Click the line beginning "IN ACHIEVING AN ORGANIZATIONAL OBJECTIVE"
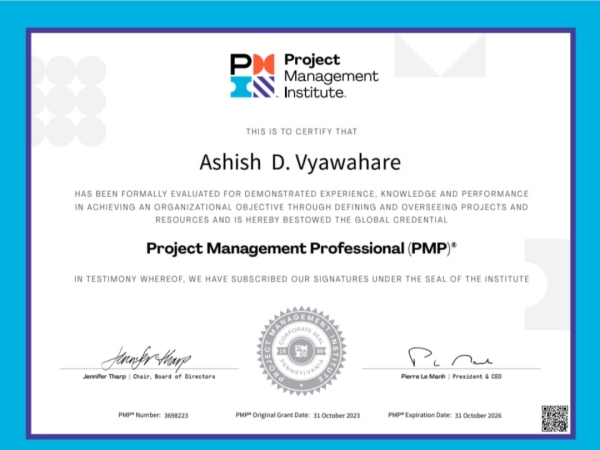The image size is (600, 450). pos(302,207)
